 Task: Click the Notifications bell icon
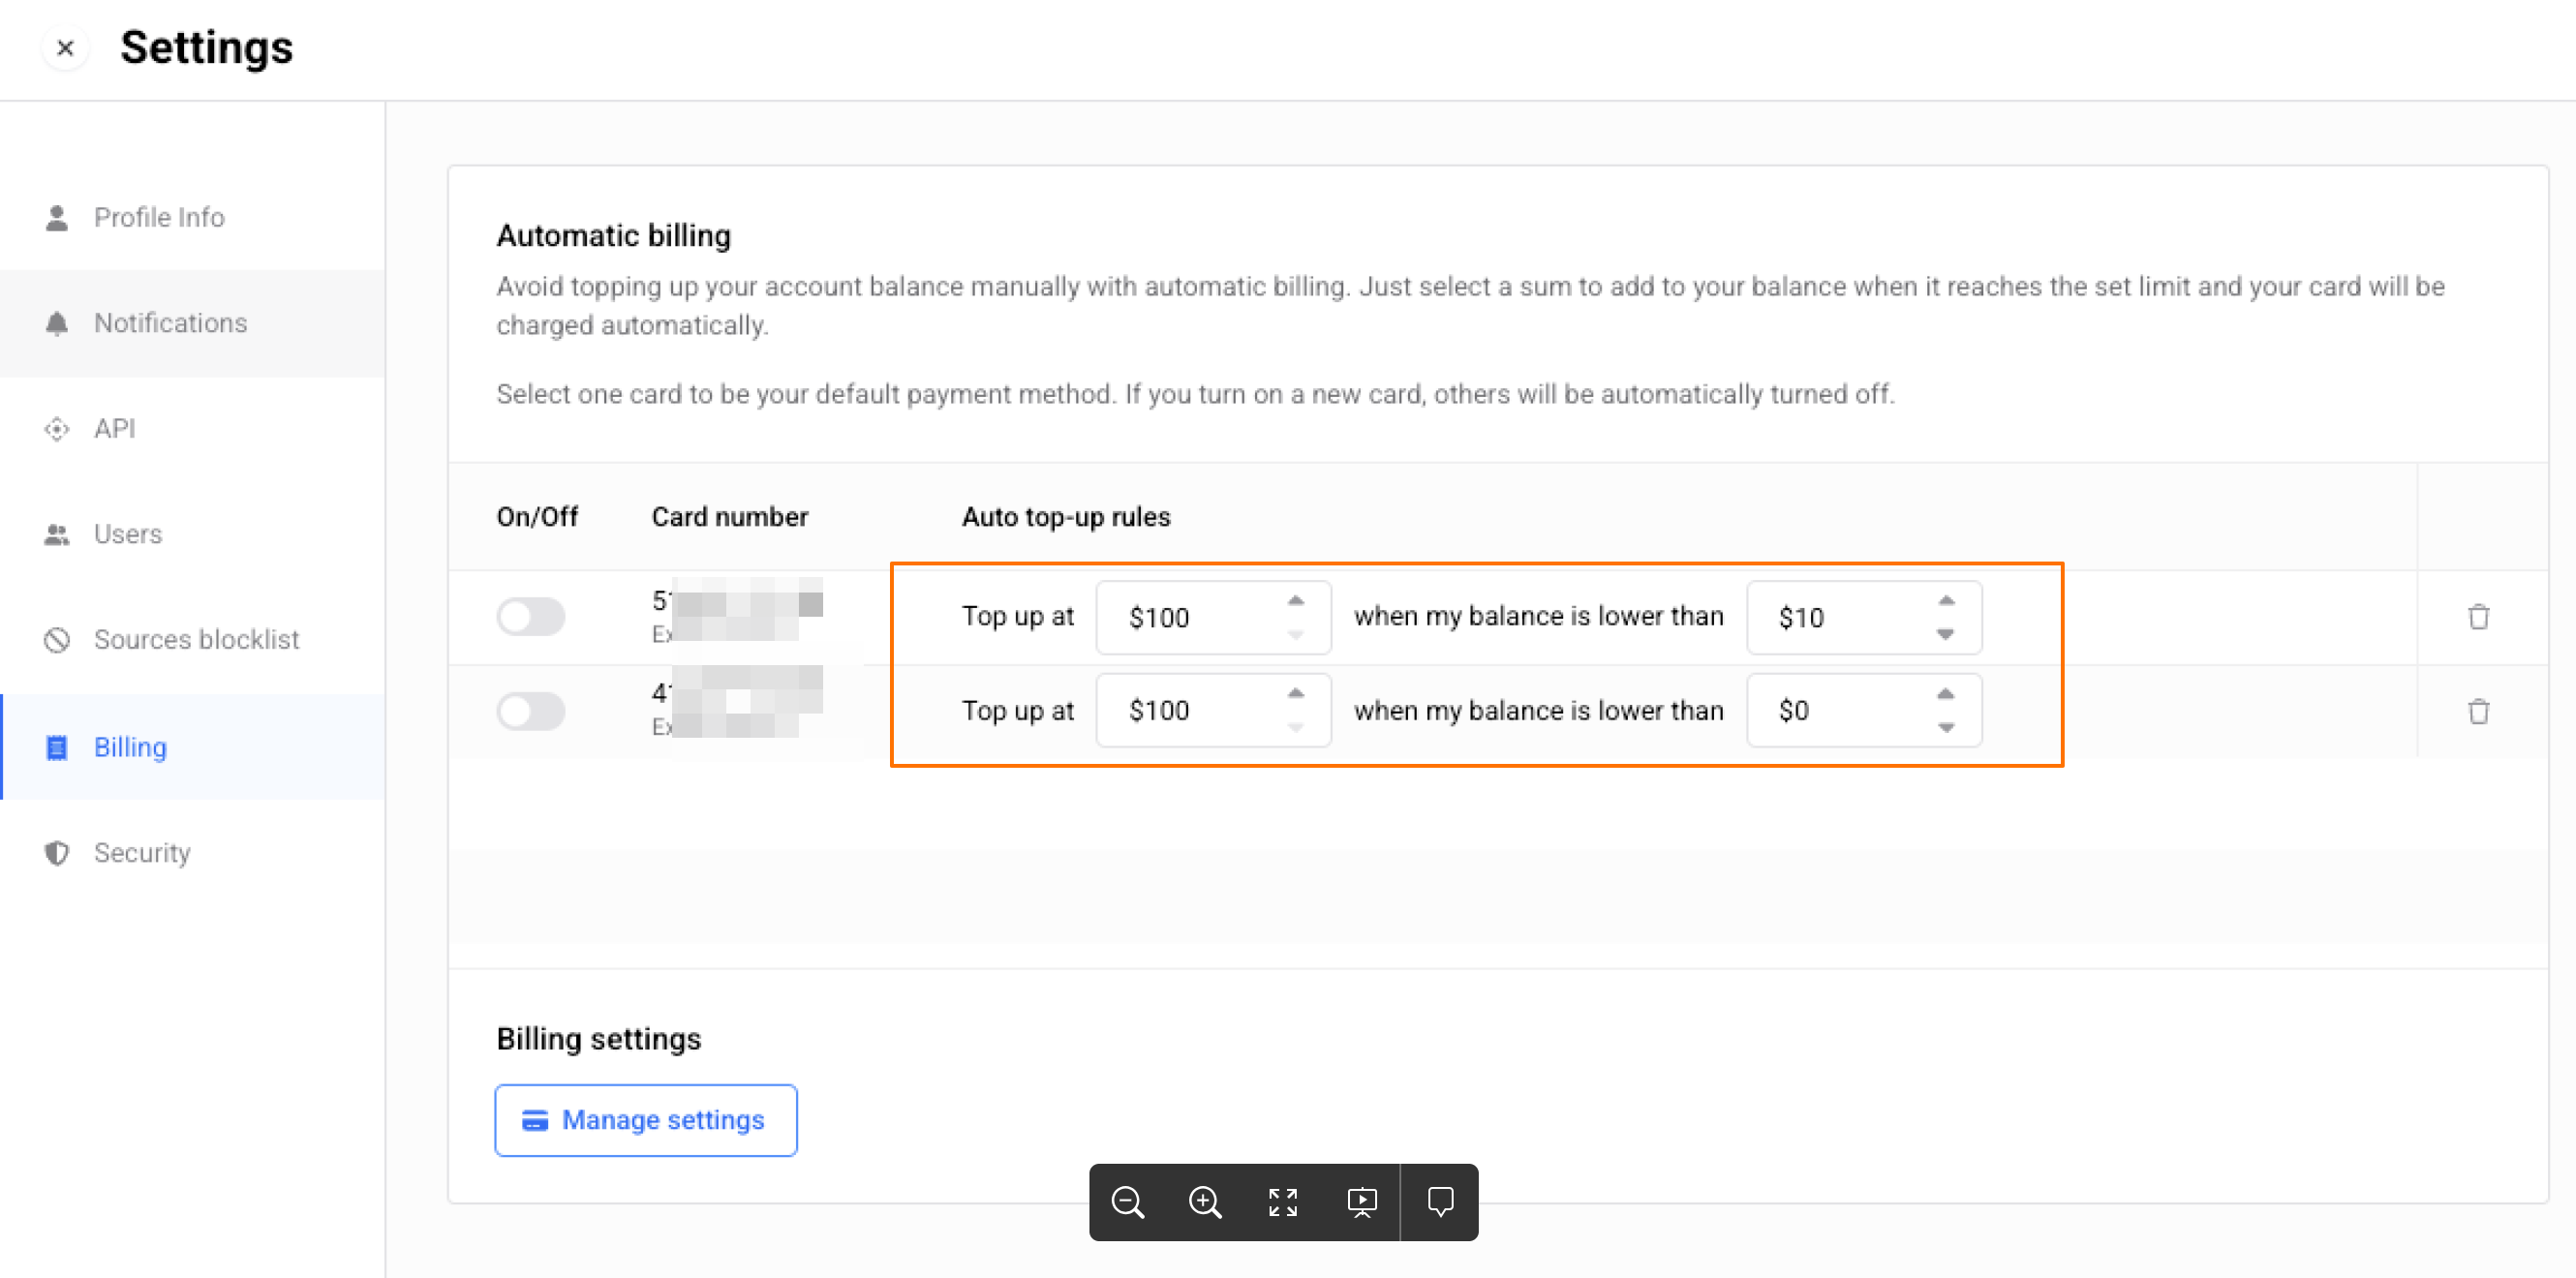57,323
